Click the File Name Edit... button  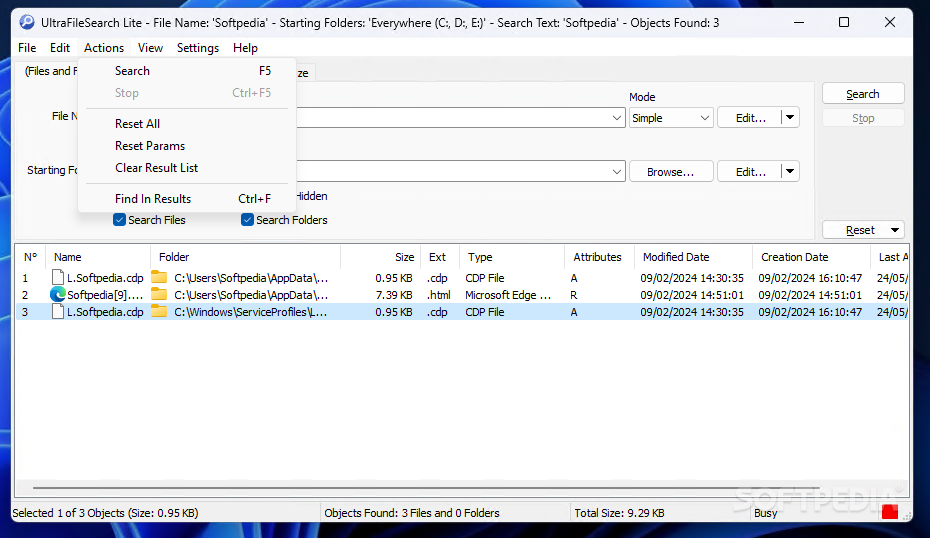(750, 118)
